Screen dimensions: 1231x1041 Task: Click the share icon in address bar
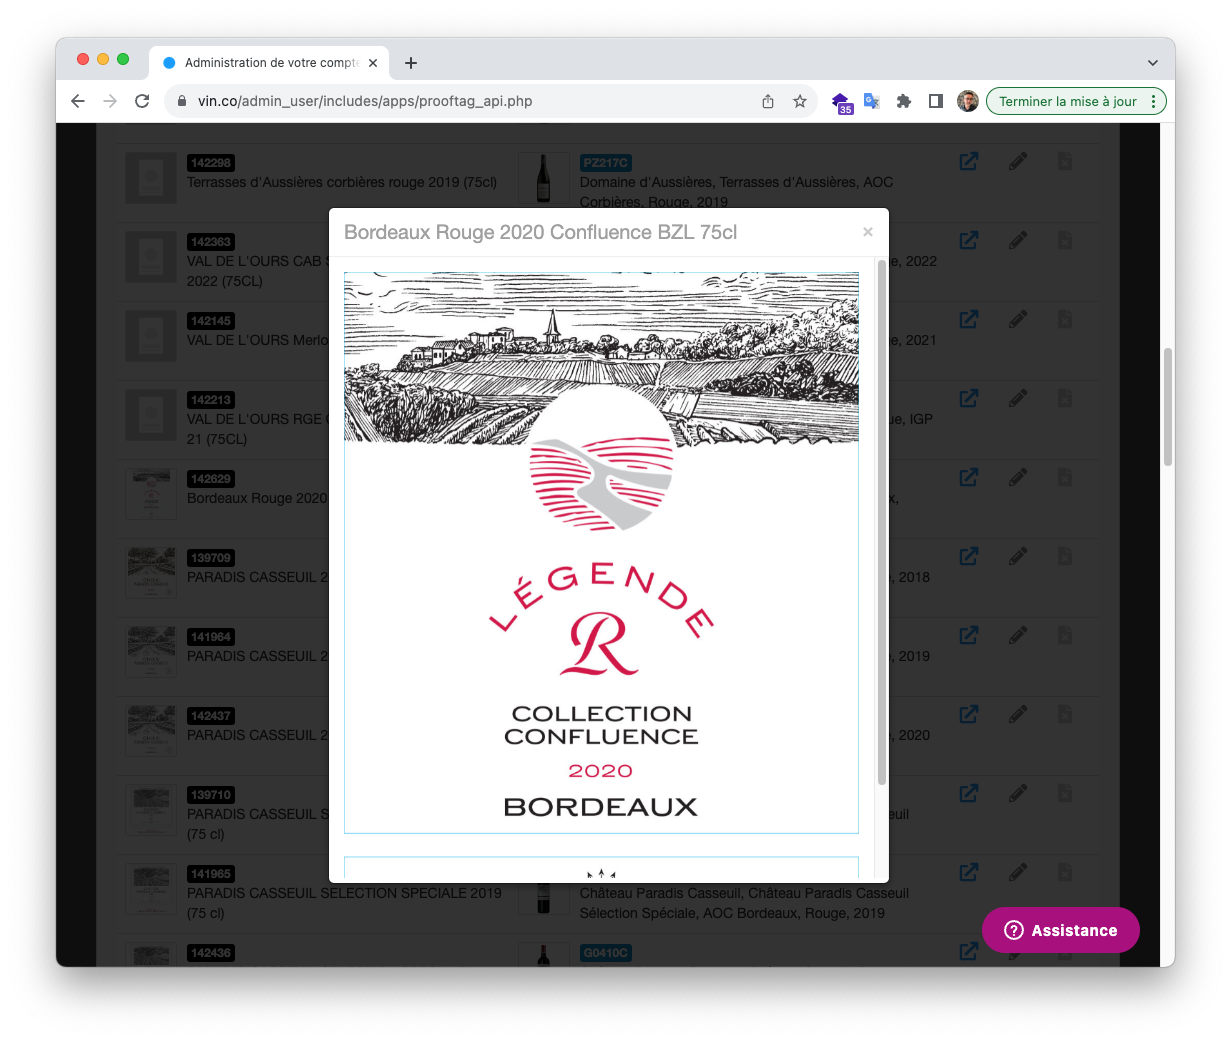[768, 101]
